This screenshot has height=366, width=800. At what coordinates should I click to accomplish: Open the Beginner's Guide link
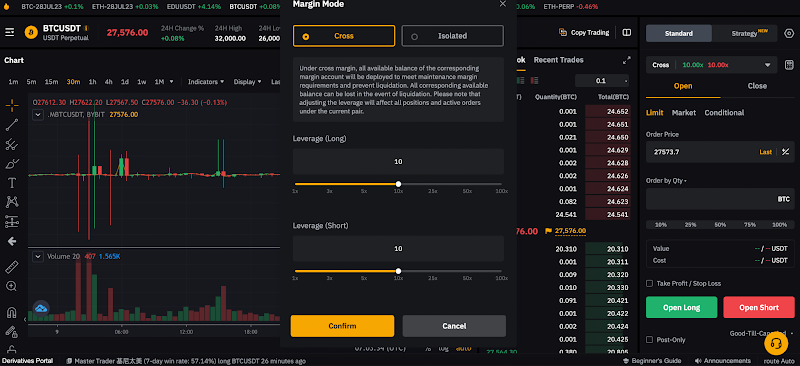[656, 361]
